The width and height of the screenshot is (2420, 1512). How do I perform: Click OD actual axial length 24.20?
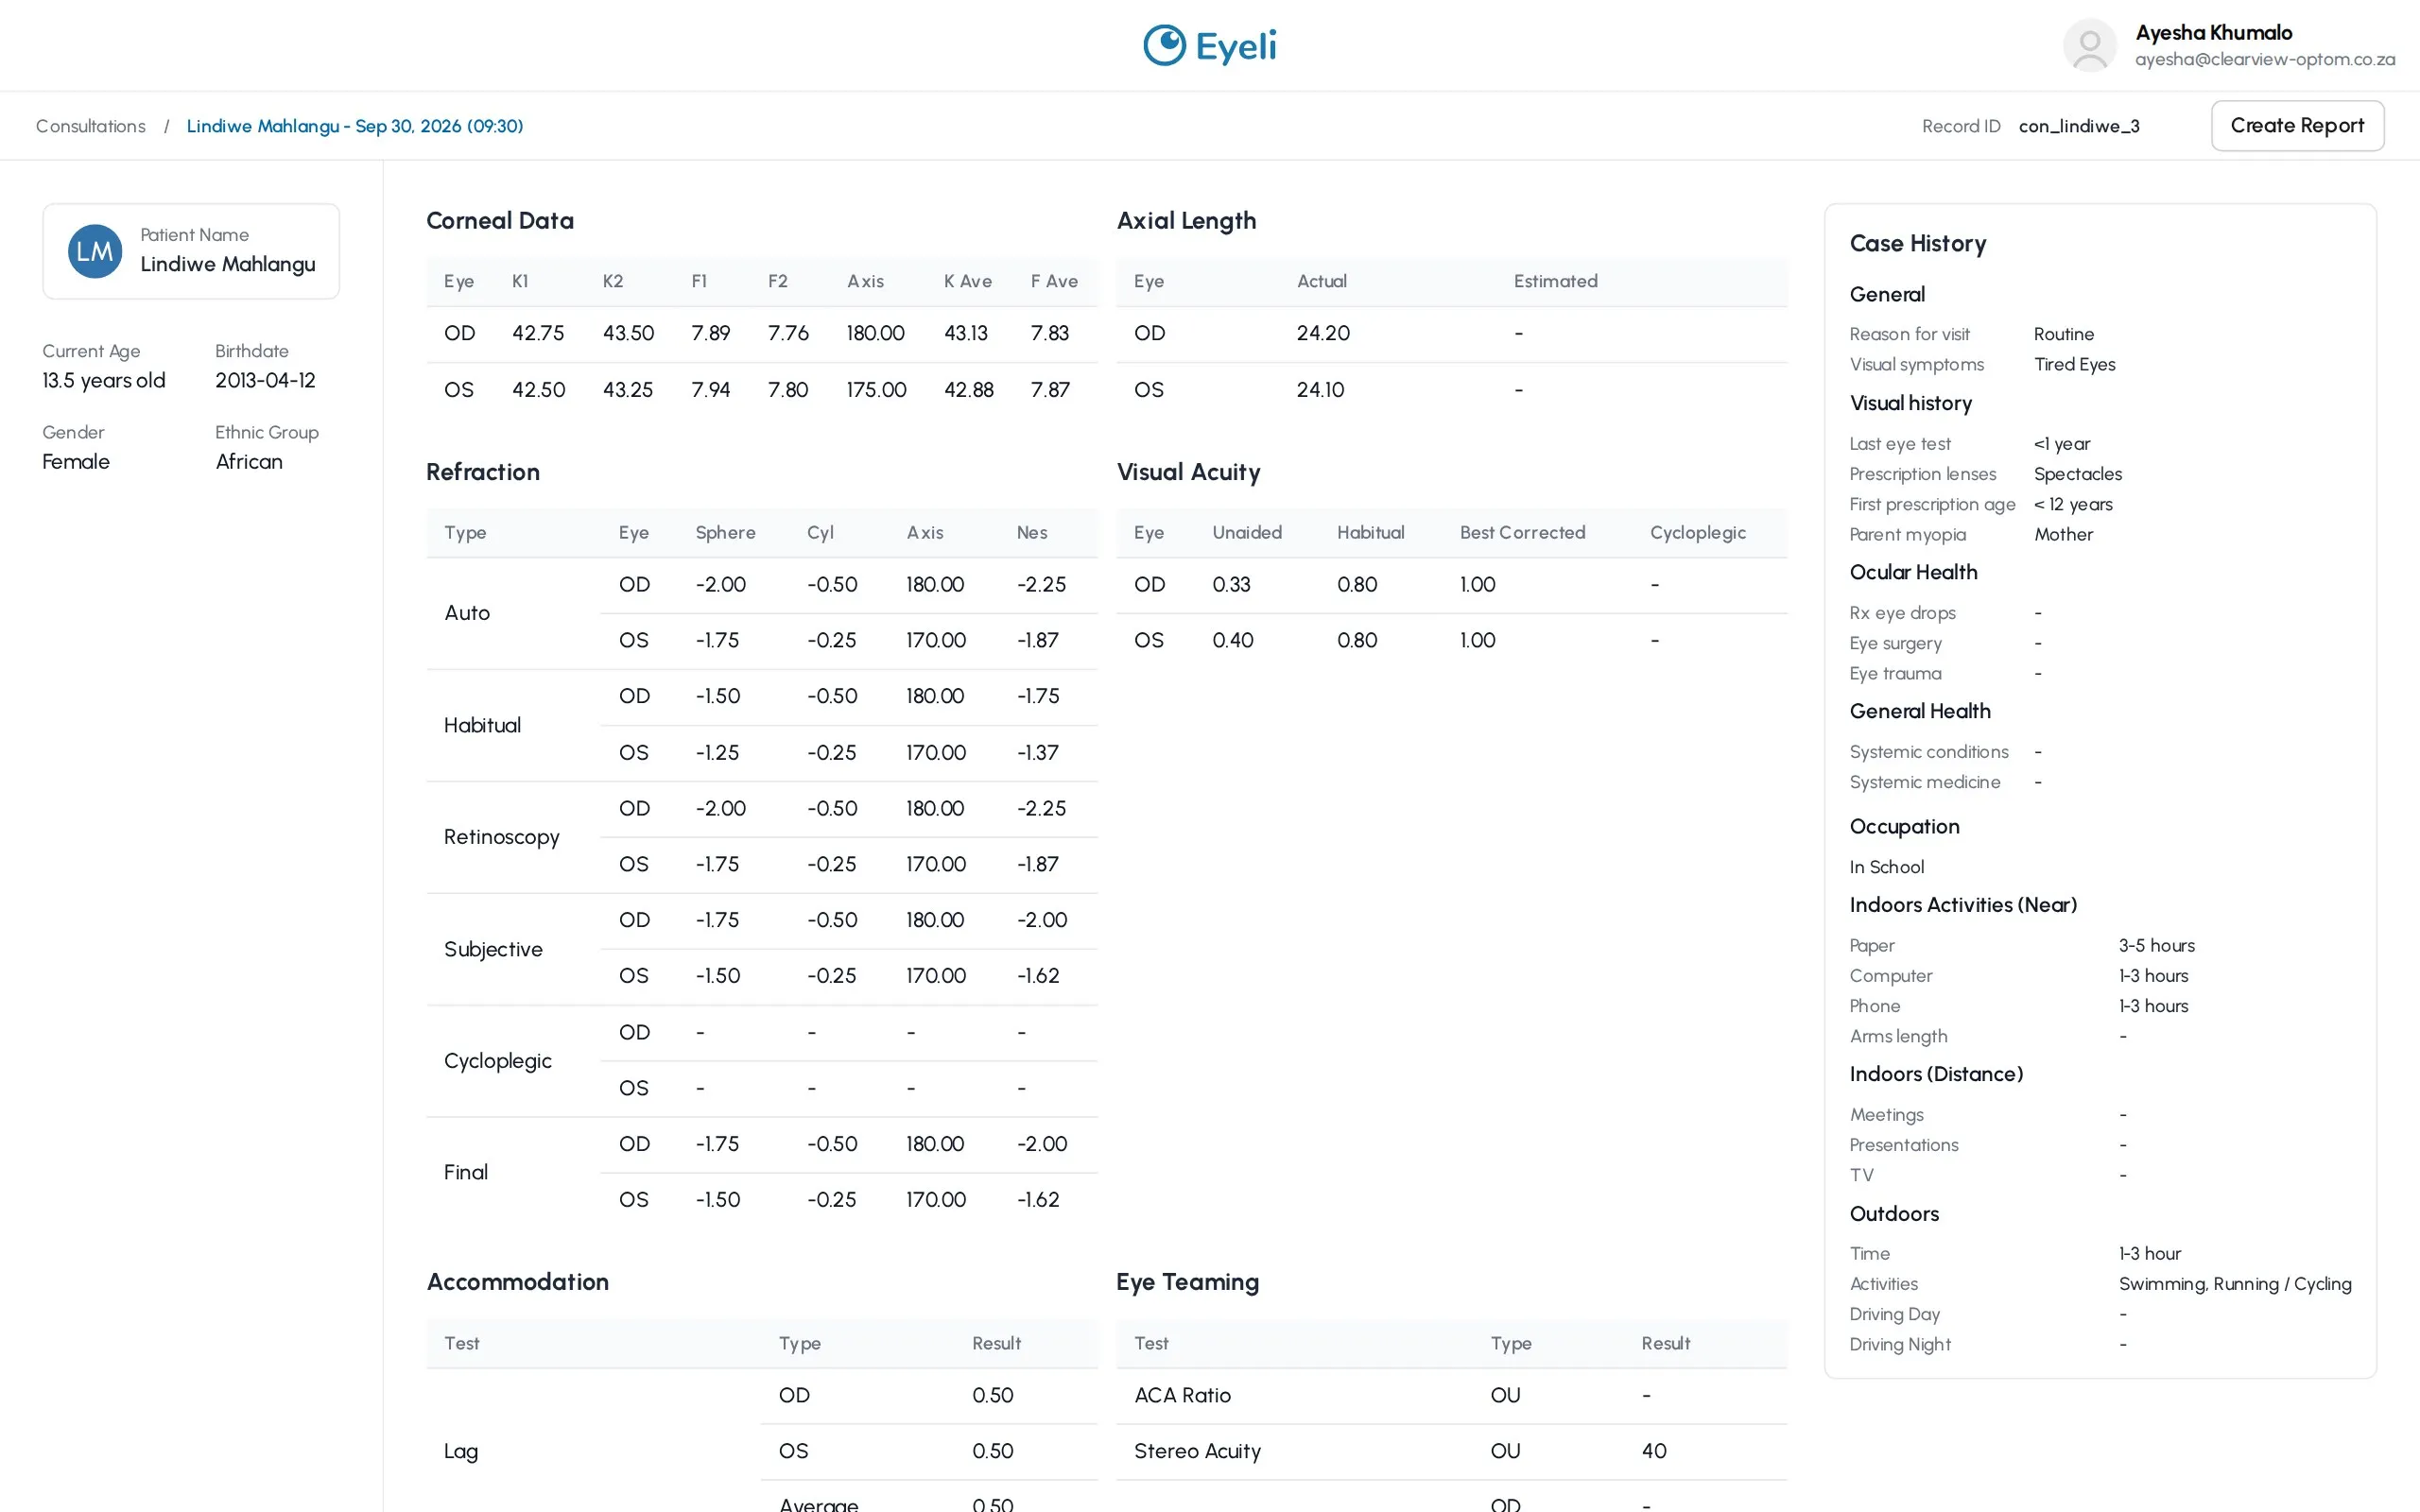coord(1323,333)
